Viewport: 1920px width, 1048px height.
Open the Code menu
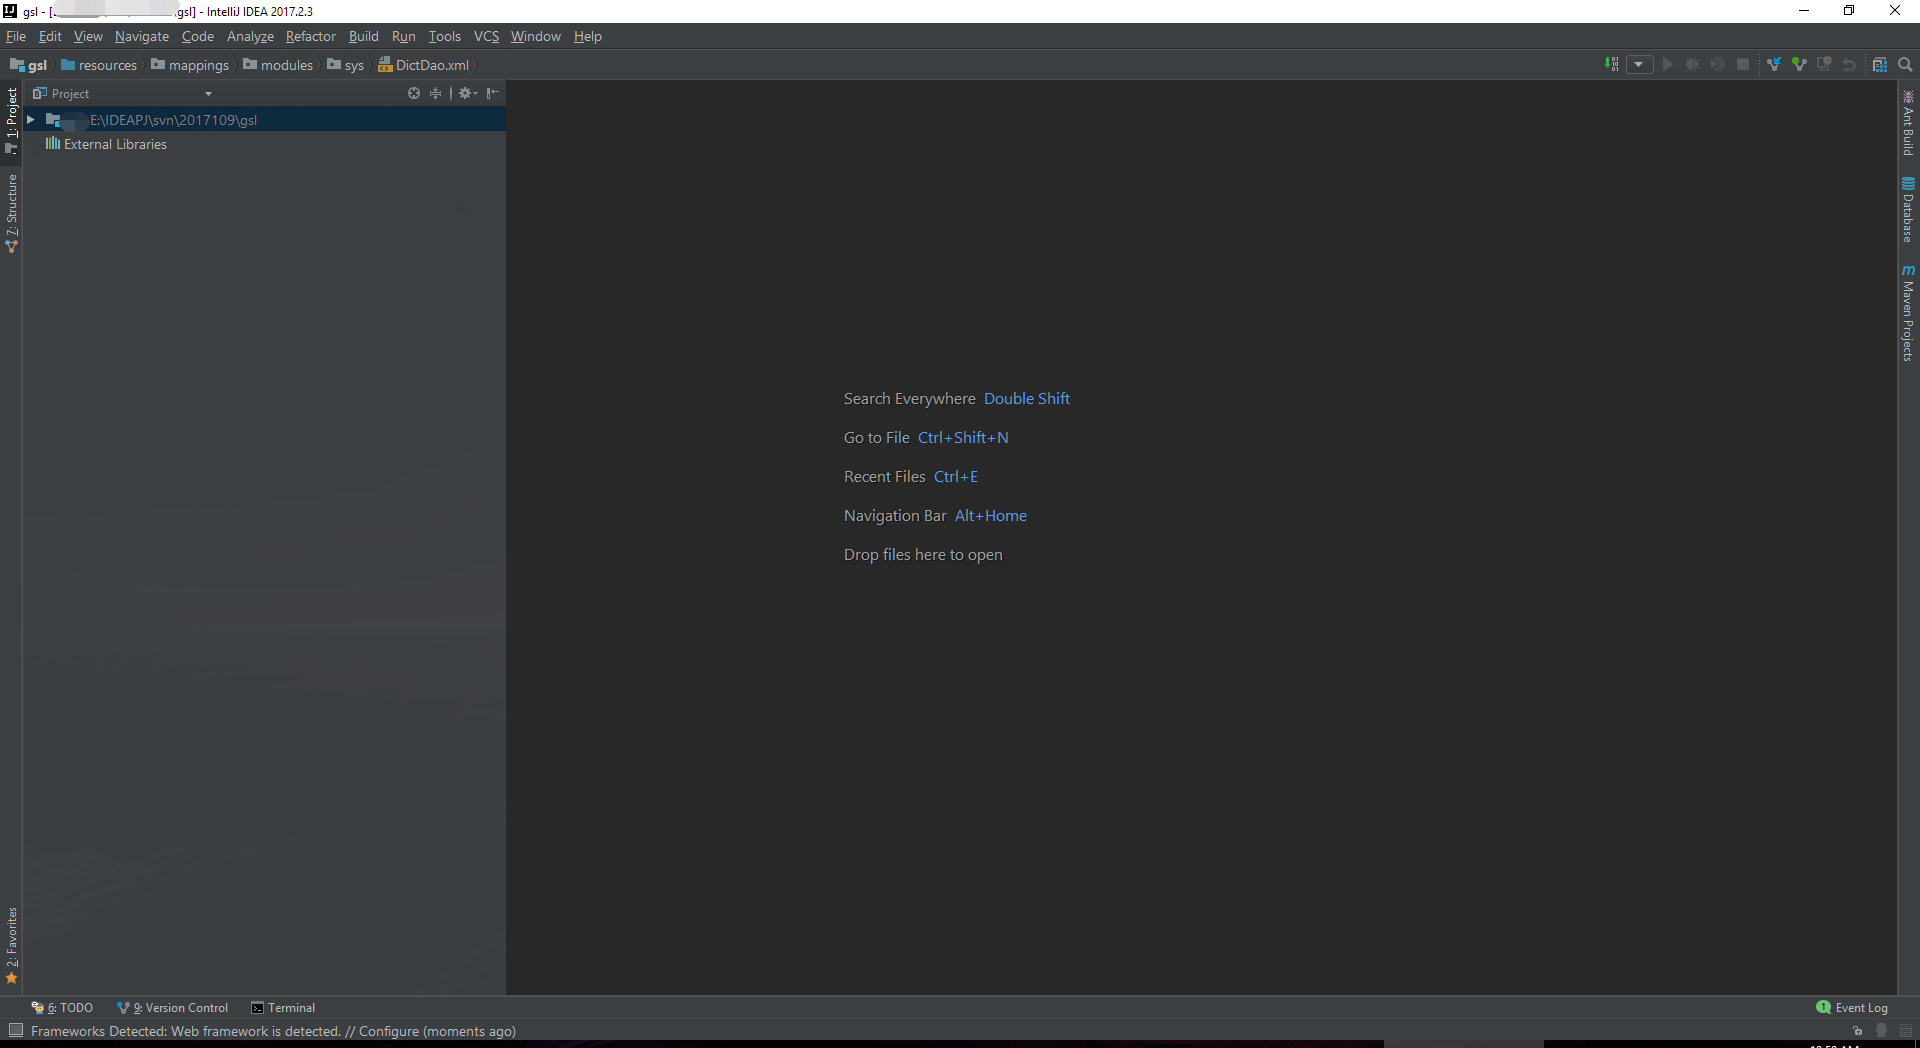198,36
